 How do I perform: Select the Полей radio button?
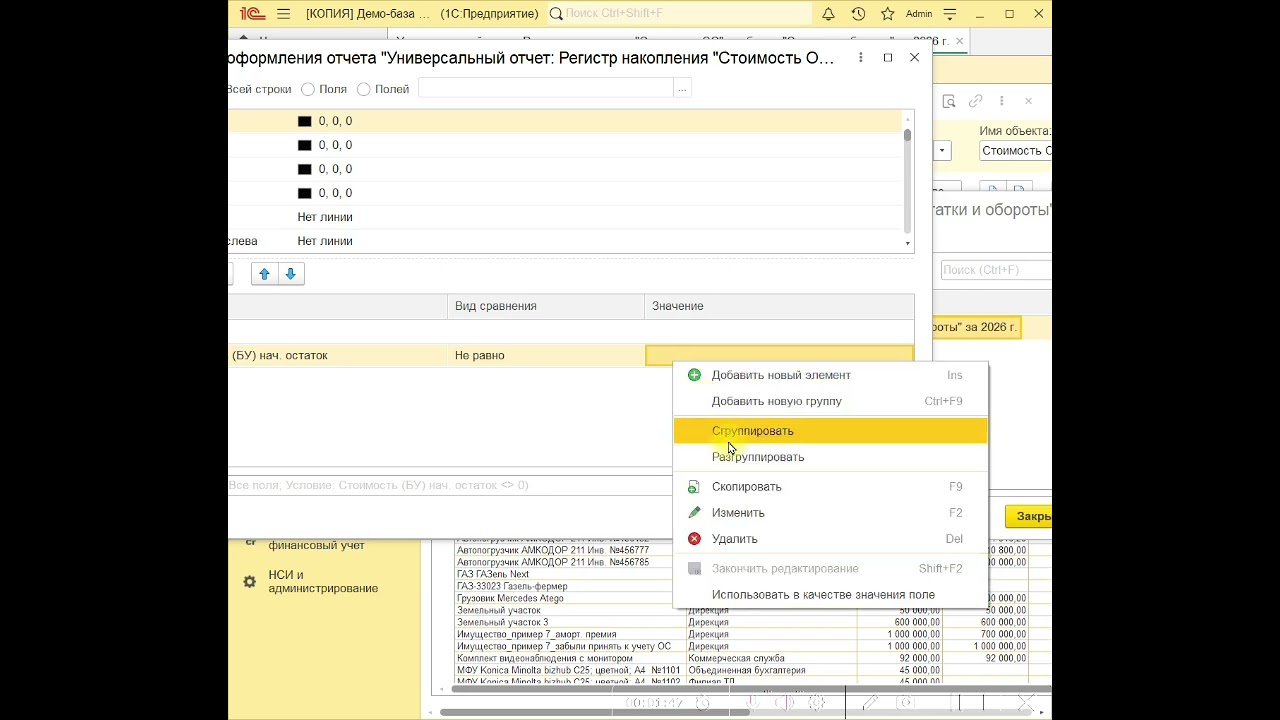[364, 89]
